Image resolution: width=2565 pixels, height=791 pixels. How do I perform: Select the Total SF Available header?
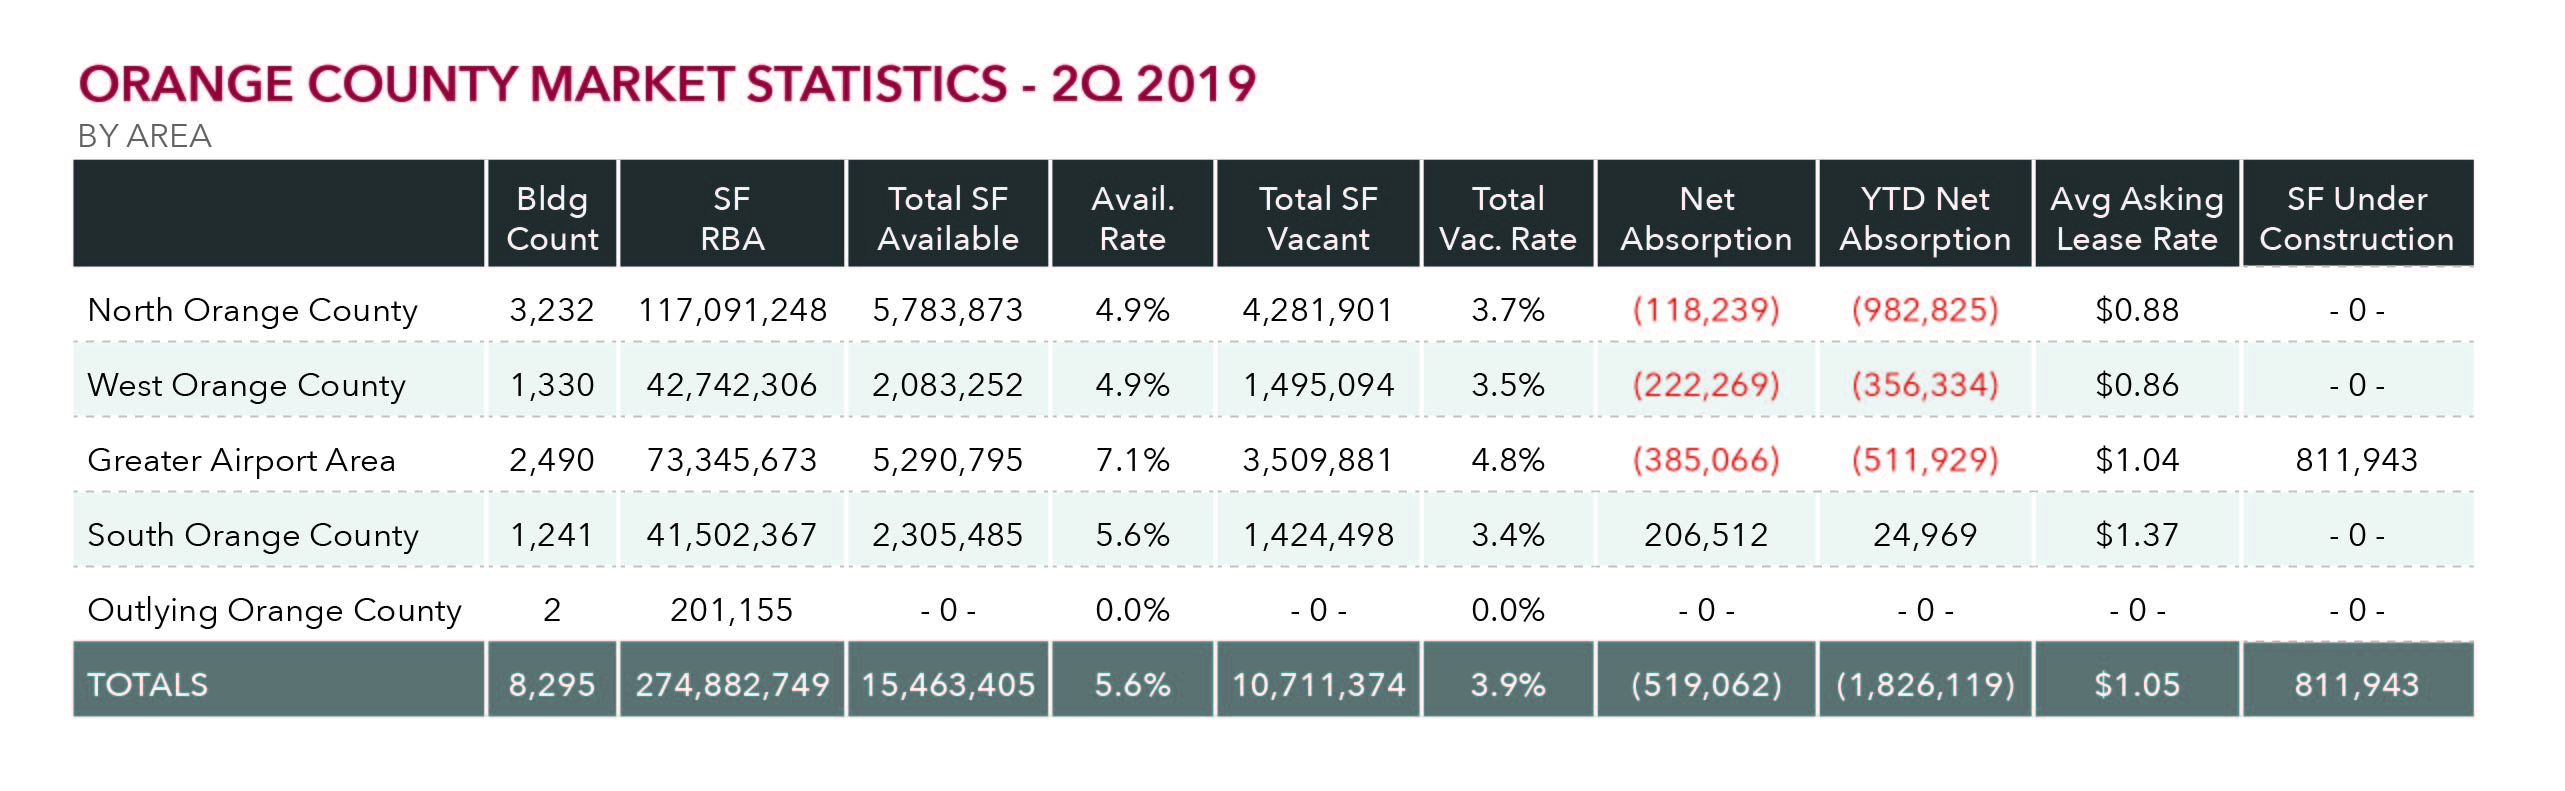click(948, 218)
